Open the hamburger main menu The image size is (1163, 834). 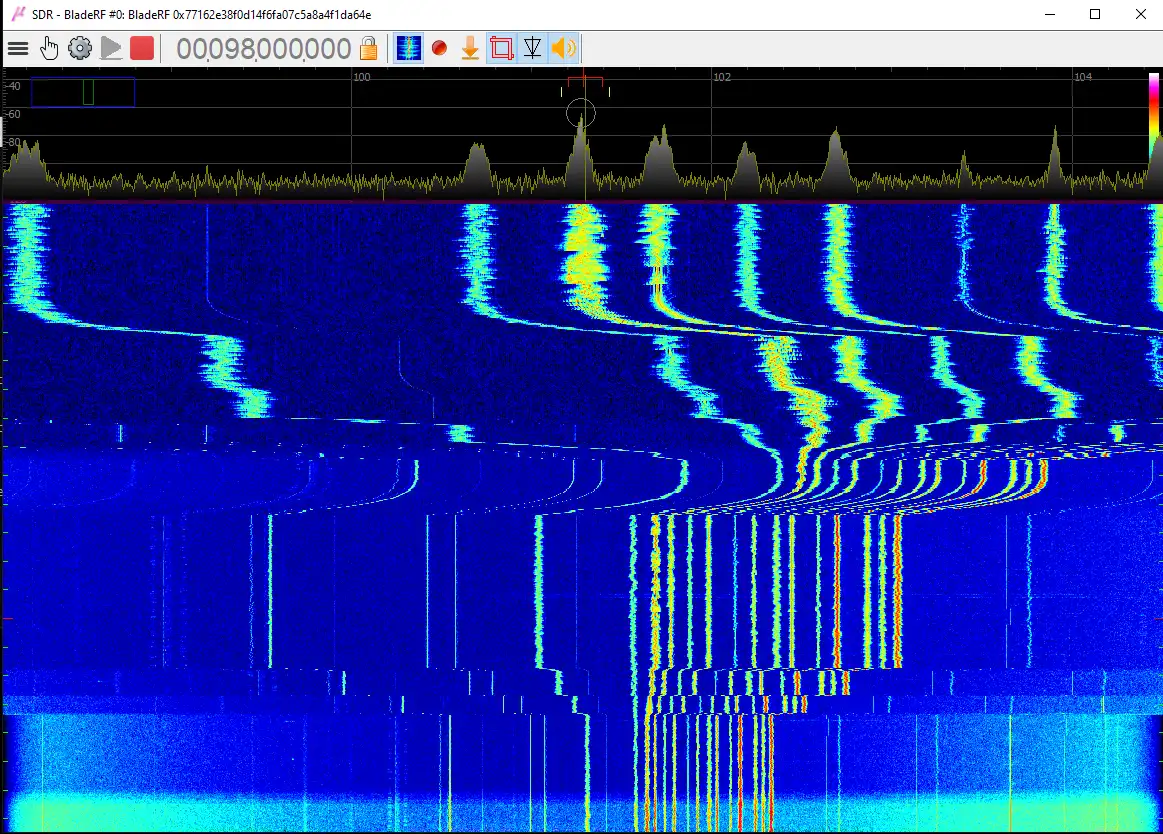(18, 49)
